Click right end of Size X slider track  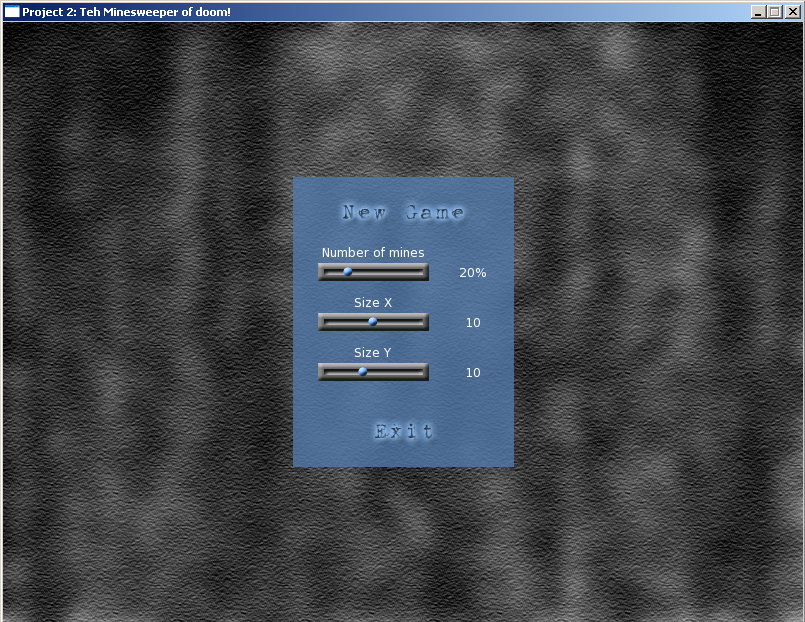click(x=421, y=322)
